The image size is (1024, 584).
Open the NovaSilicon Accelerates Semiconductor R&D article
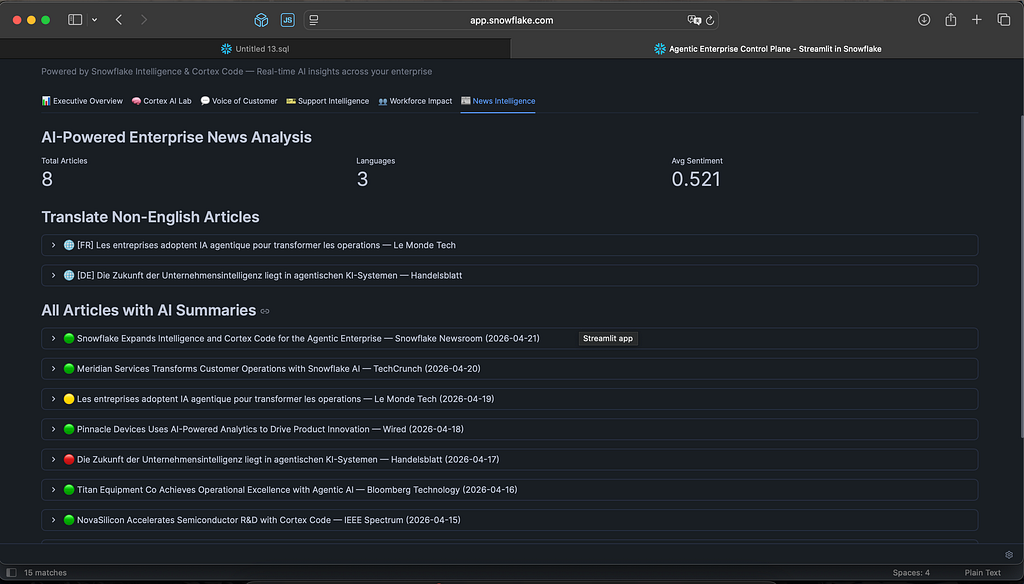point(509,520)
